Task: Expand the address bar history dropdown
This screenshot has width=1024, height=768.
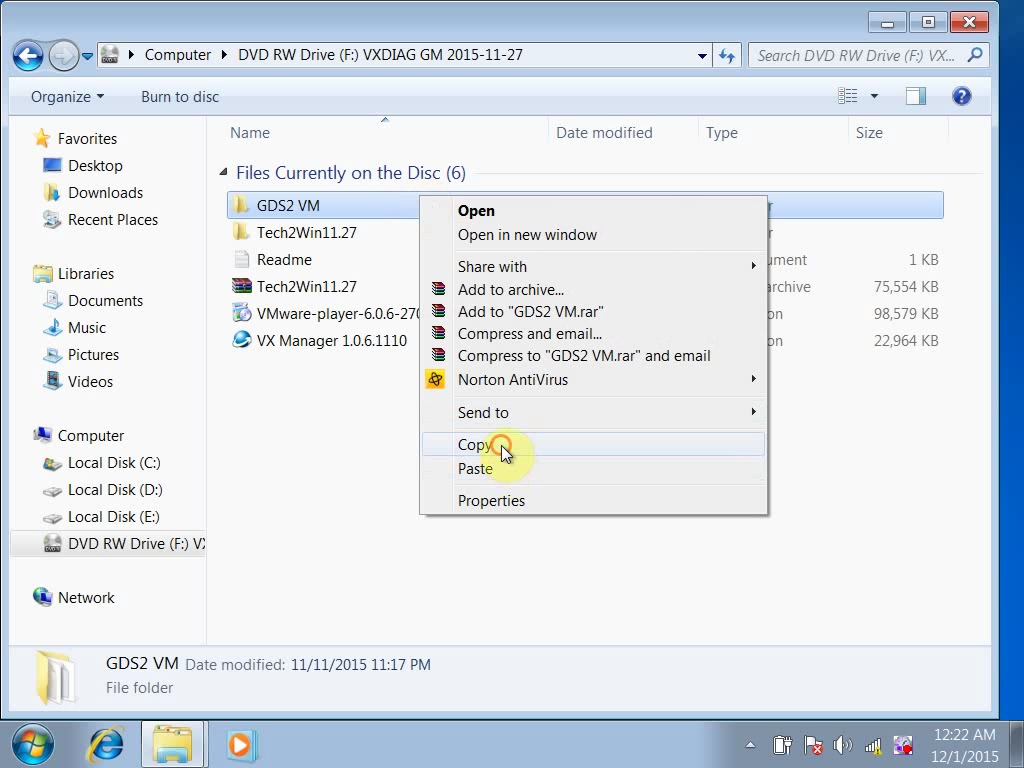Action: point(702,56)
